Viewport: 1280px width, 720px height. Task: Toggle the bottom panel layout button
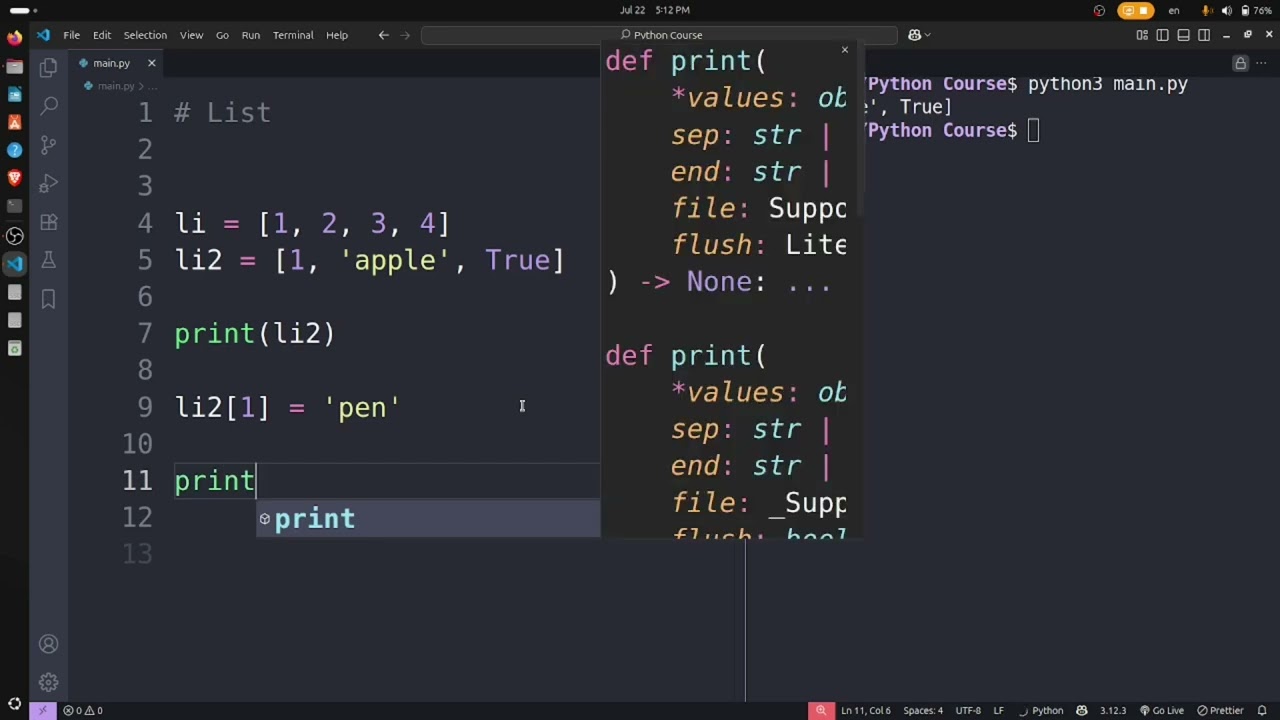point(1183,35)
